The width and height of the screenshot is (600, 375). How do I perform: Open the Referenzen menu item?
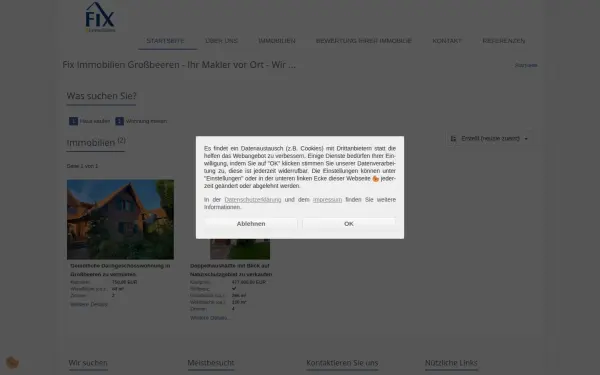tap(504, 41)
